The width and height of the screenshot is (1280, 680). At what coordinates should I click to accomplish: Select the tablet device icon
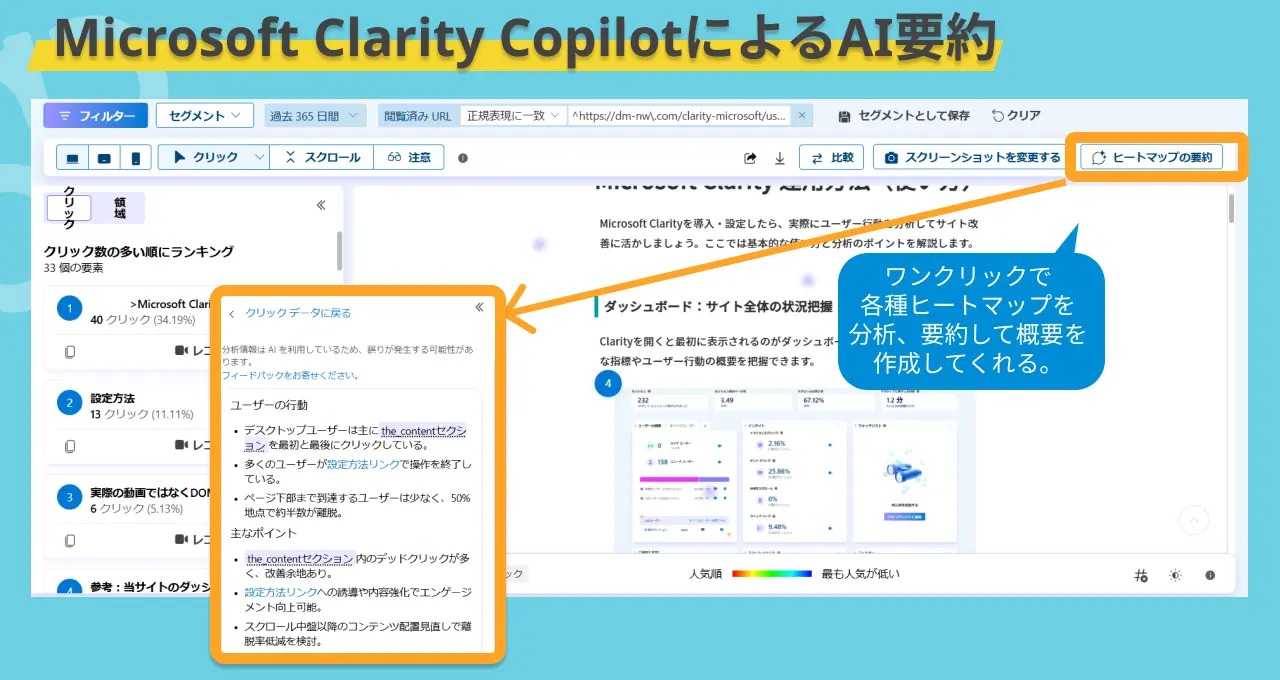(104, 158)
